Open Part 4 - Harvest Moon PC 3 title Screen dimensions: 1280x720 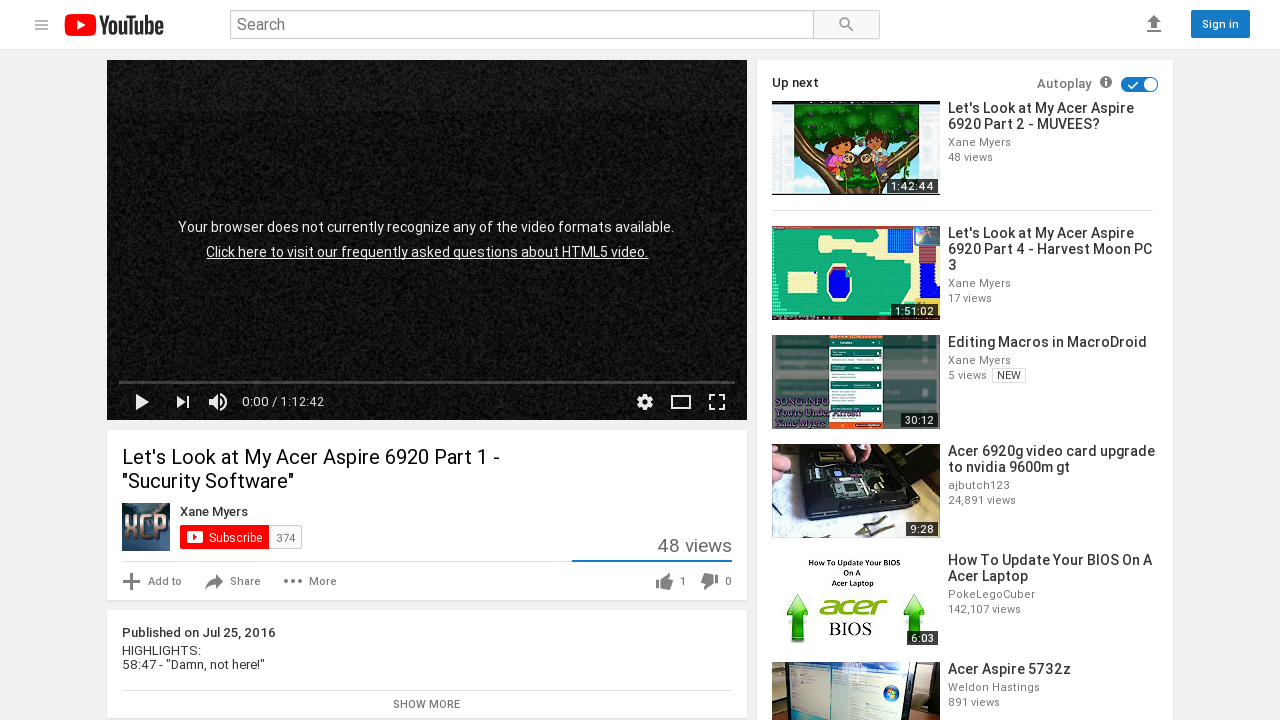[1050, 249]
